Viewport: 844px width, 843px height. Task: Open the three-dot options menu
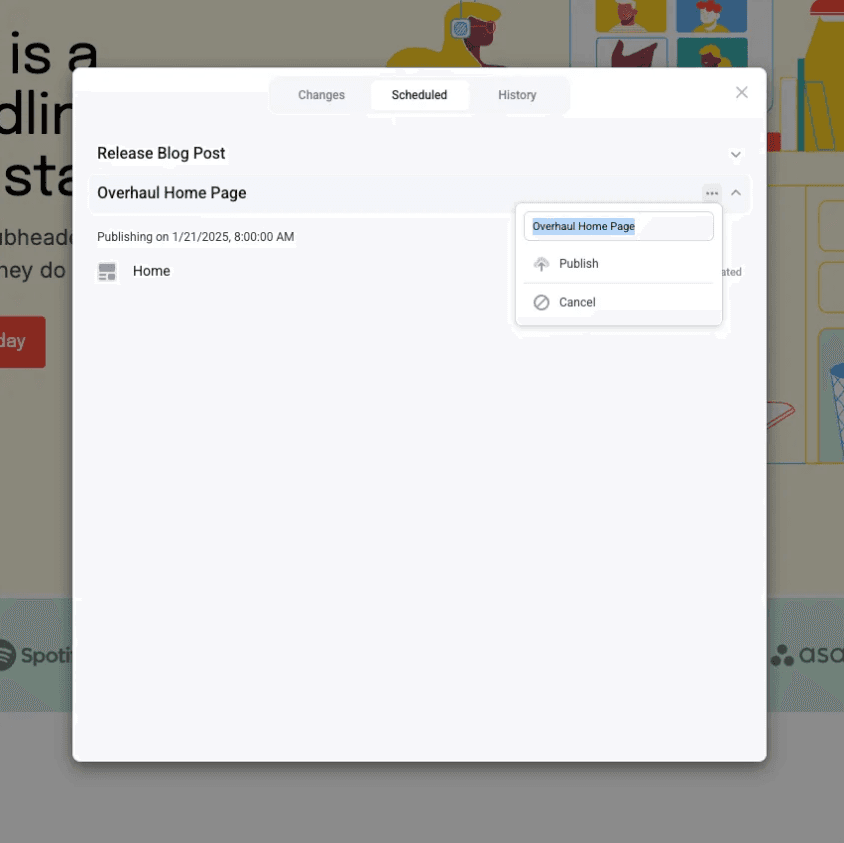(x=712, y=193)
